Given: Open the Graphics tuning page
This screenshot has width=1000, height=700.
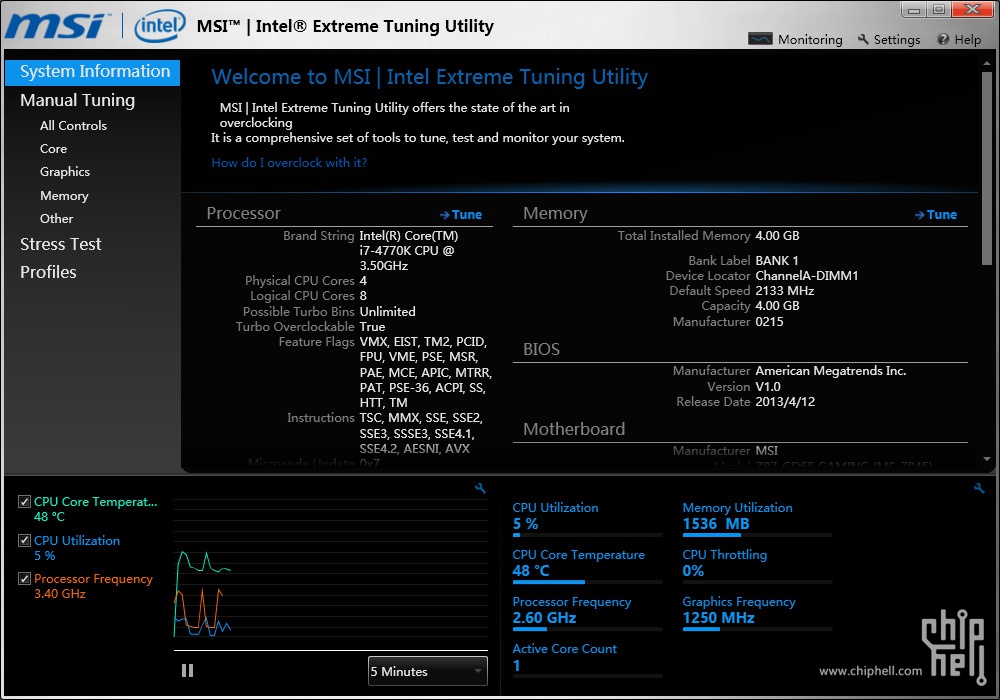Looking at the screenshot, I should (65, 172).
